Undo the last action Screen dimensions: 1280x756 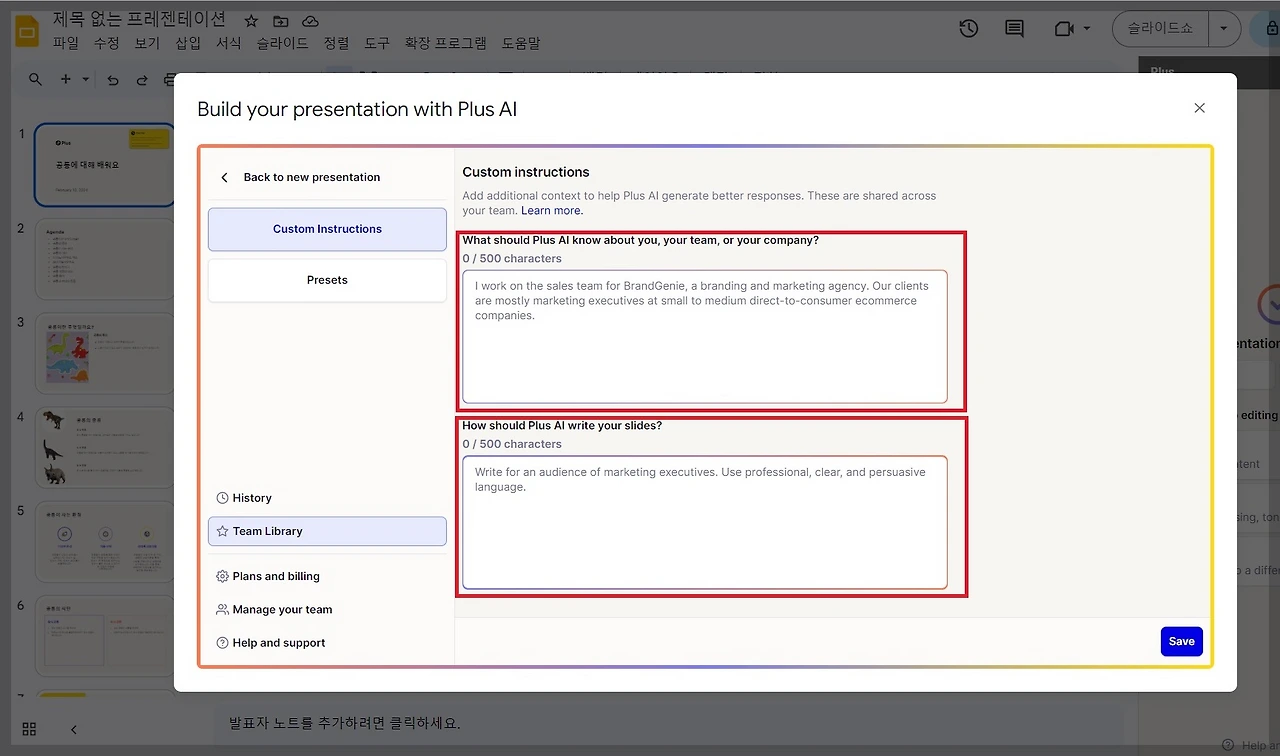pyautogui.click(x=113, y=79)
